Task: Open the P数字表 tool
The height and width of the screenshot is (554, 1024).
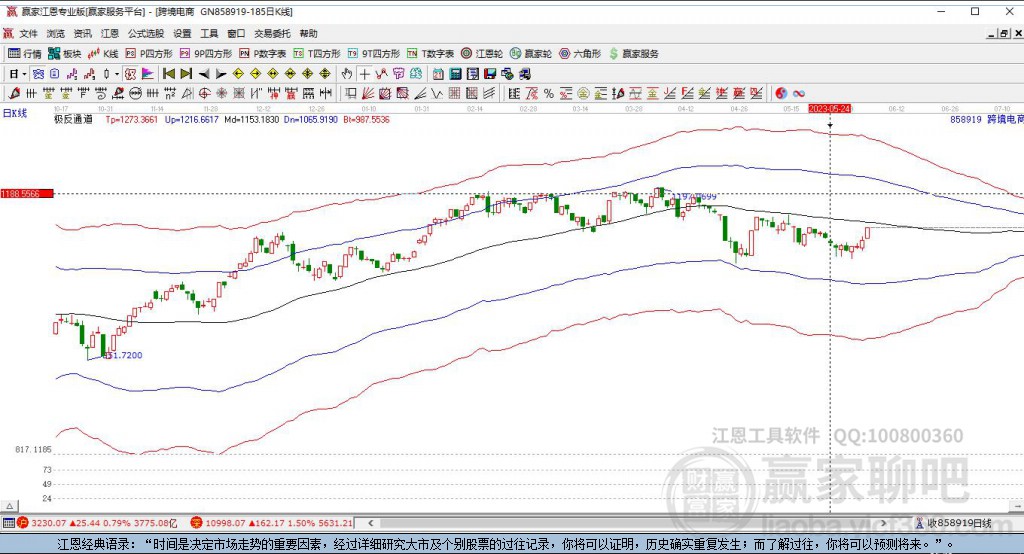Action: (x=263, y=54)
